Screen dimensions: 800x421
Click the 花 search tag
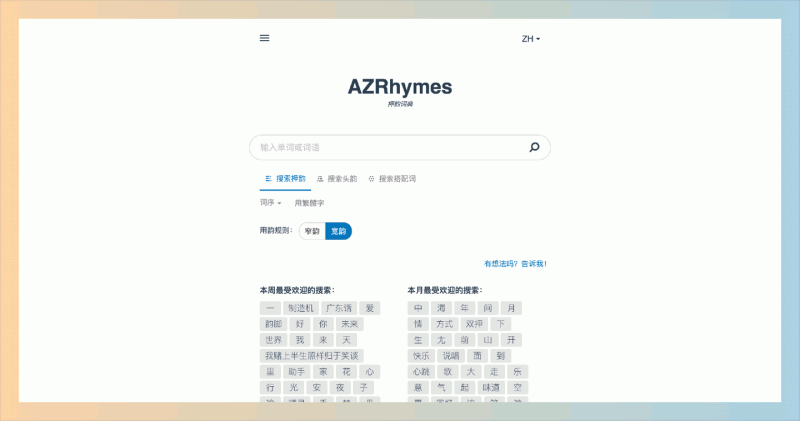(346, 372)
